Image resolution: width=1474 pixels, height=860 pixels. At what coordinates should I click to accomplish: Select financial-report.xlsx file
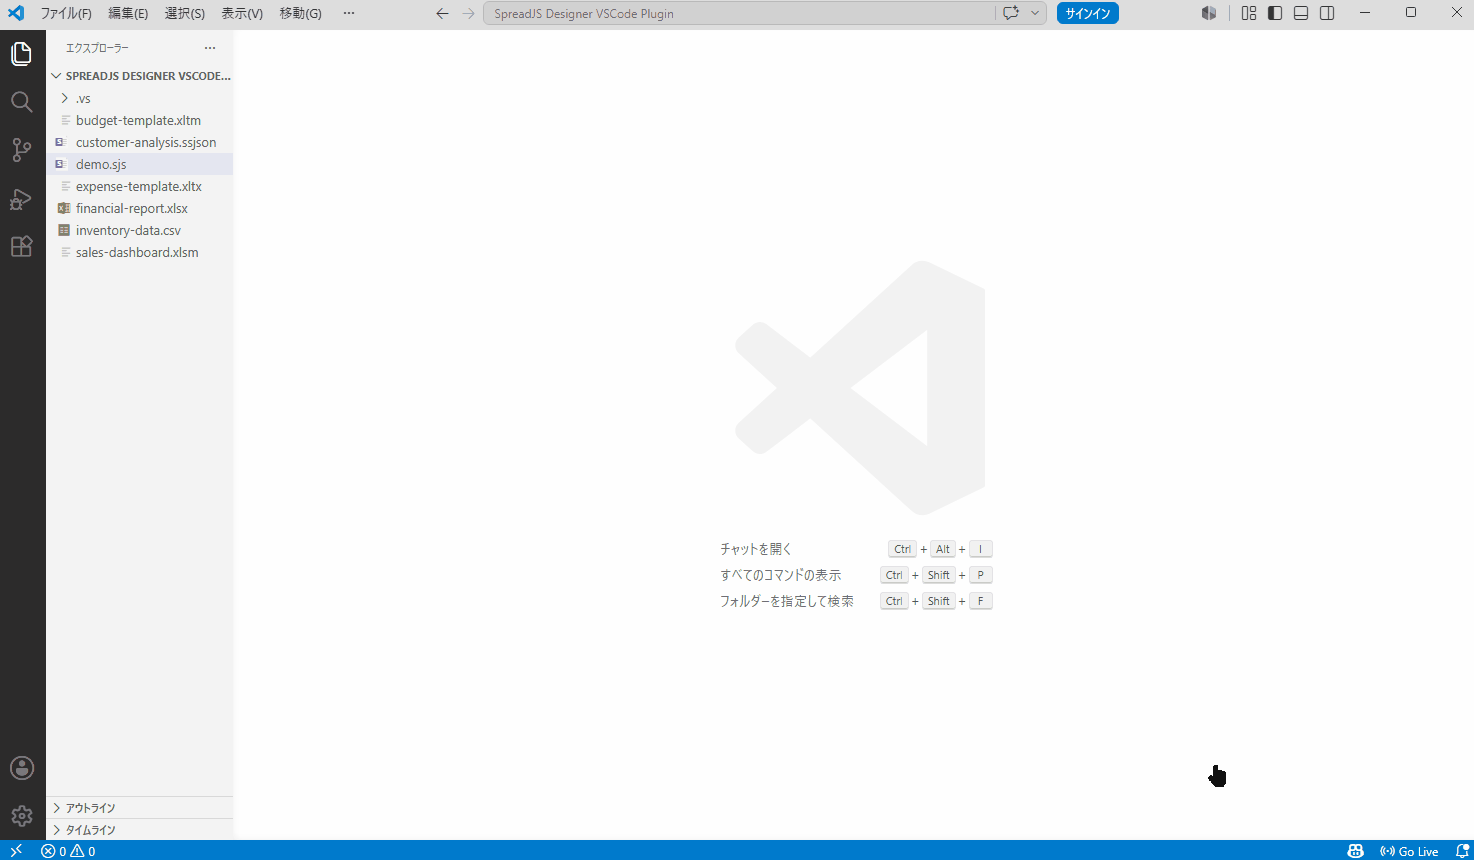[140, 208]
